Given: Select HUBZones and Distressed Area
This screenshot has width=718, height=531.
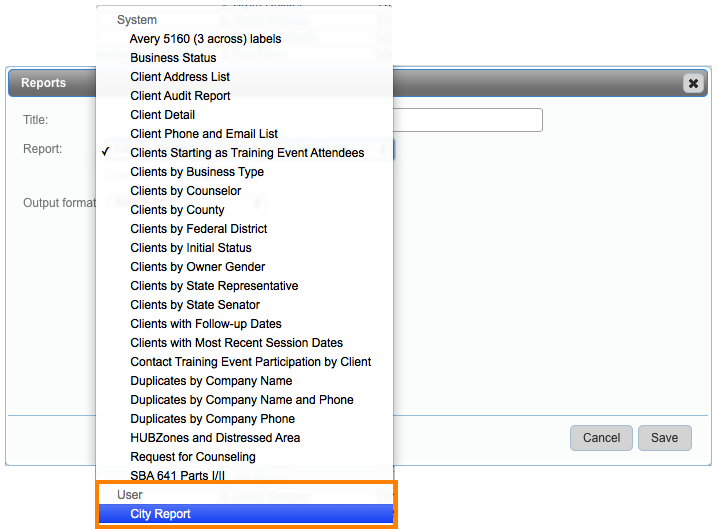Looking at the screenshot, I should [215, 438].
